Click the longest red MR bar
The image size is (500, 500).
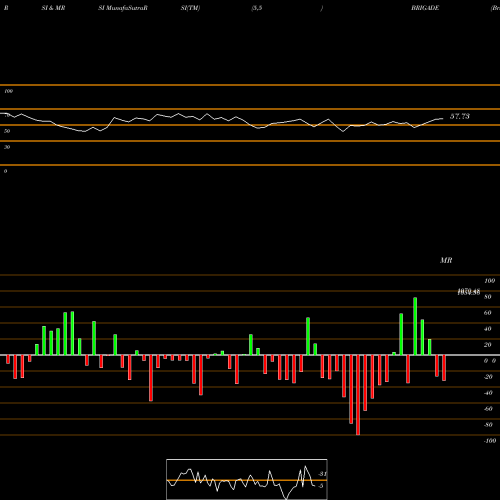coord(358,395)
